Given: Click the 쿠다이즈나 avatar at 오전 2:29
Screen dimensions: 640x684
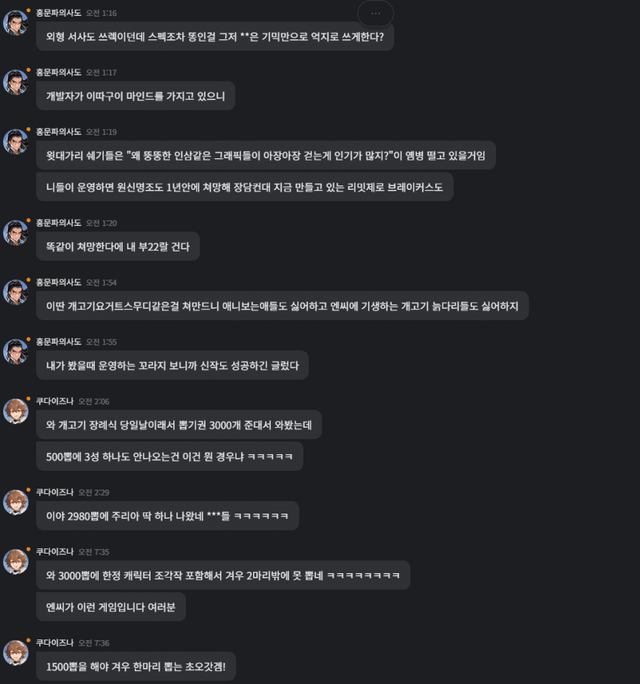Looking at the screenshot, I should point(15,502).
